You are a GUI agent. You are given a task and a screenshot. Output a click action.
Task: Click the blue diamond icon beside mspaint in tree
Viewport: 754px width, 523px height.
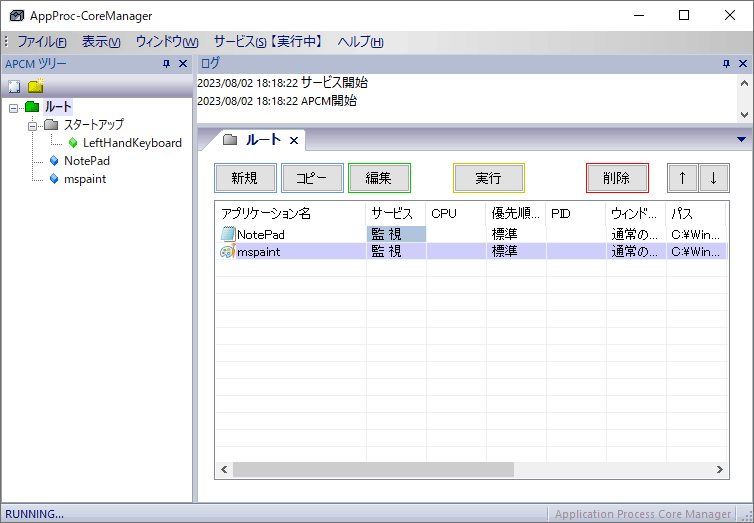(x=54, y=179)
